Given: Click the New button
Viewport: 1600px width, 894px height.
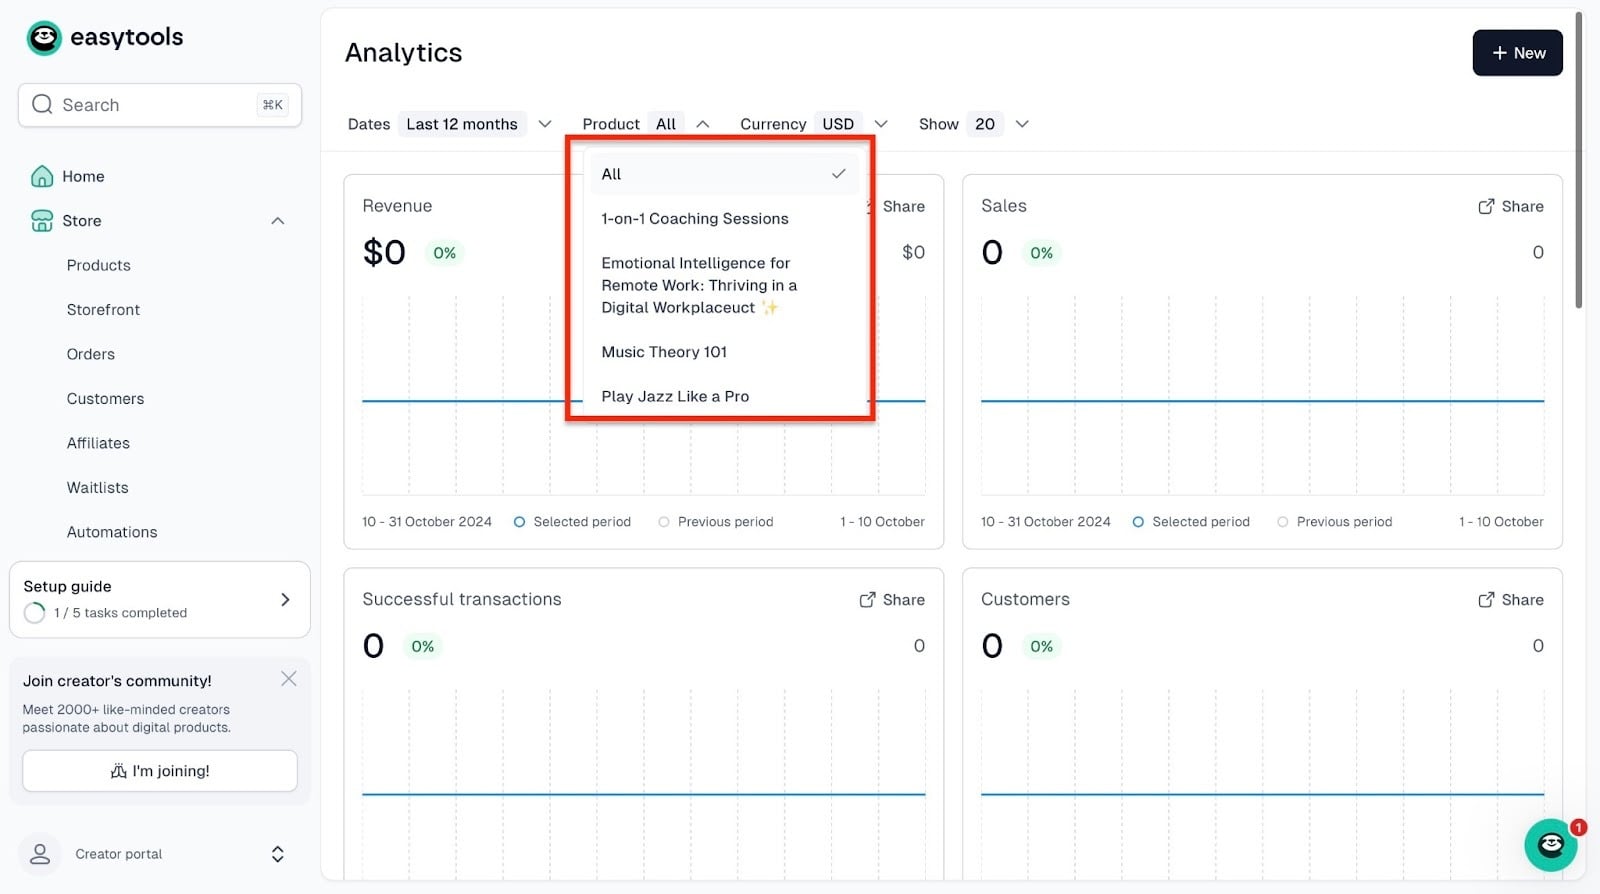Looking at the screenshot, I should click(1517, 53).
